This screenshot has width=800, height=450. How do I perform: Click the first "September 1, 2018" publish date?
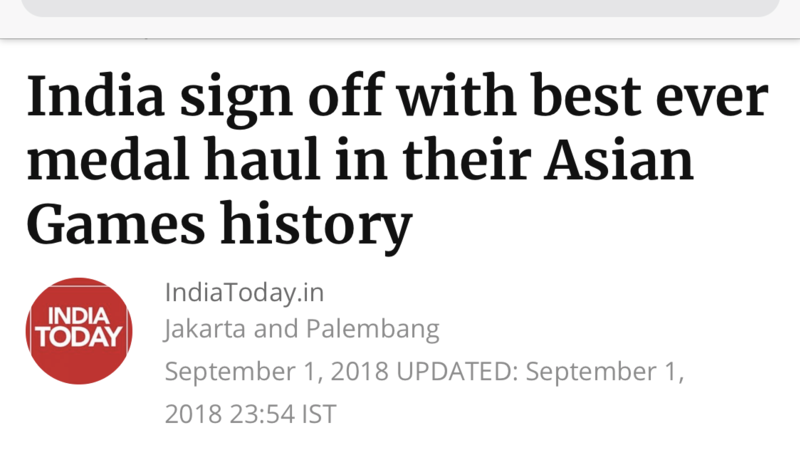coord(276,371)
